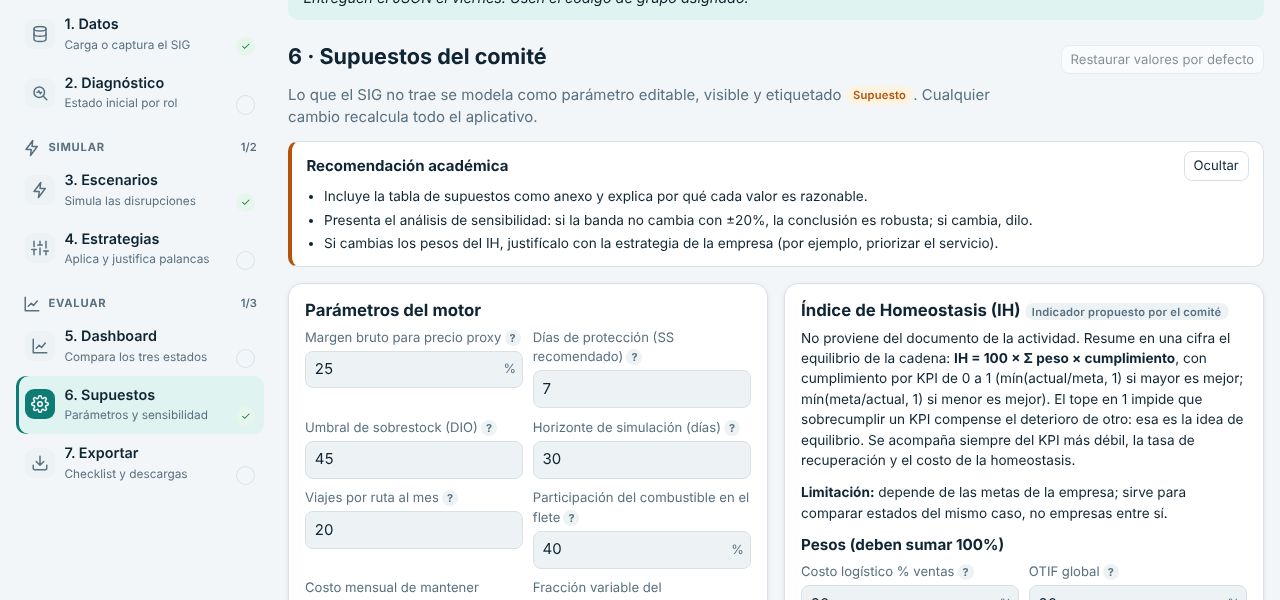Image resolution: width=1280 pixels, height=600 pixels.
Task: Open help tooltip for OTIF global
Action: click(1110, 572)
